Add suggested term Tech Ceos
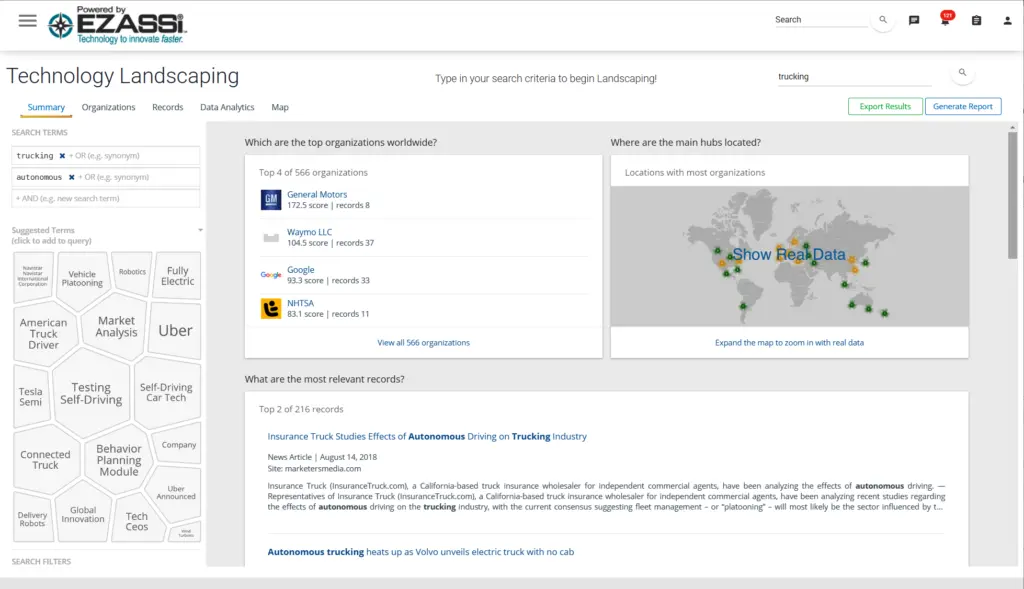The image size is (1024, 589). (x=136, y=521)
